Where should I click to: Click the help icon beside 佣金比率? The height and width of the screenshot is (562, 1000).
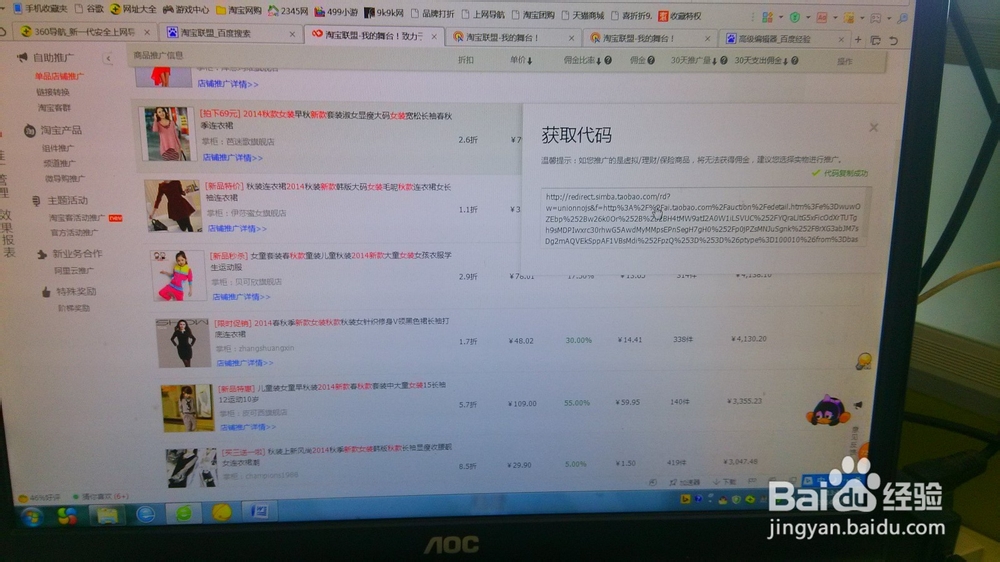tap(608, 61)
